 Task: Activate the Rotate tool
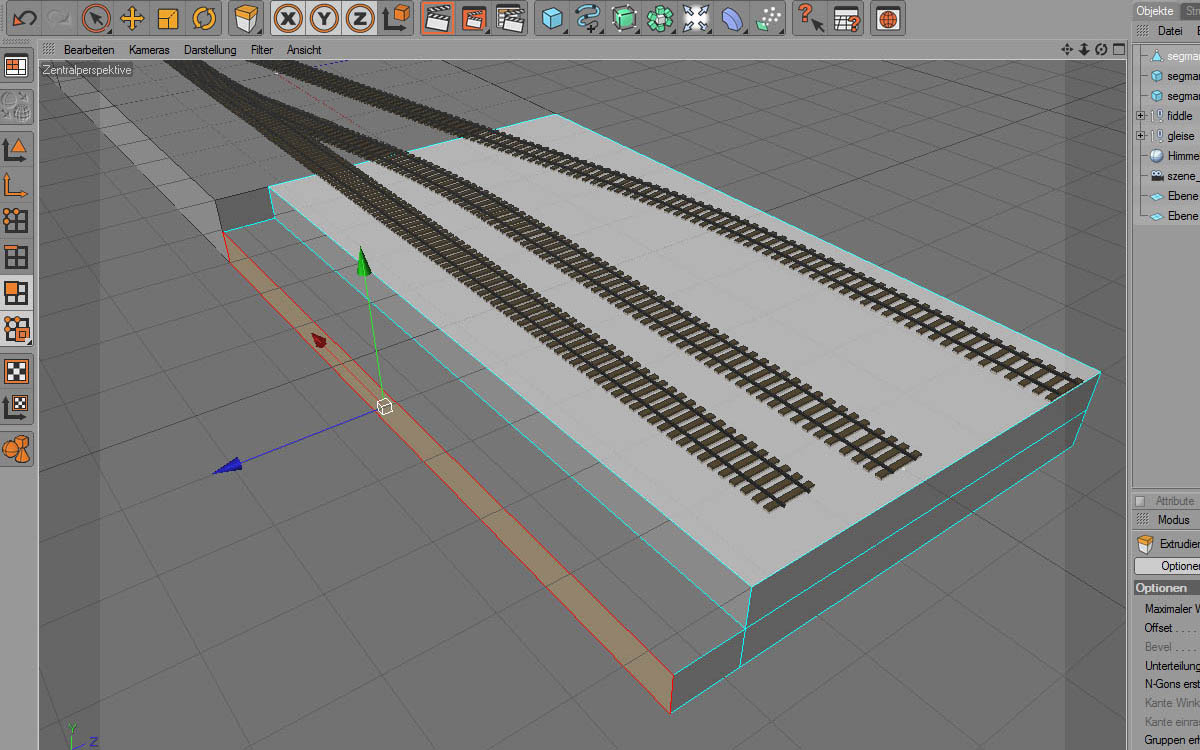[203, 18]
